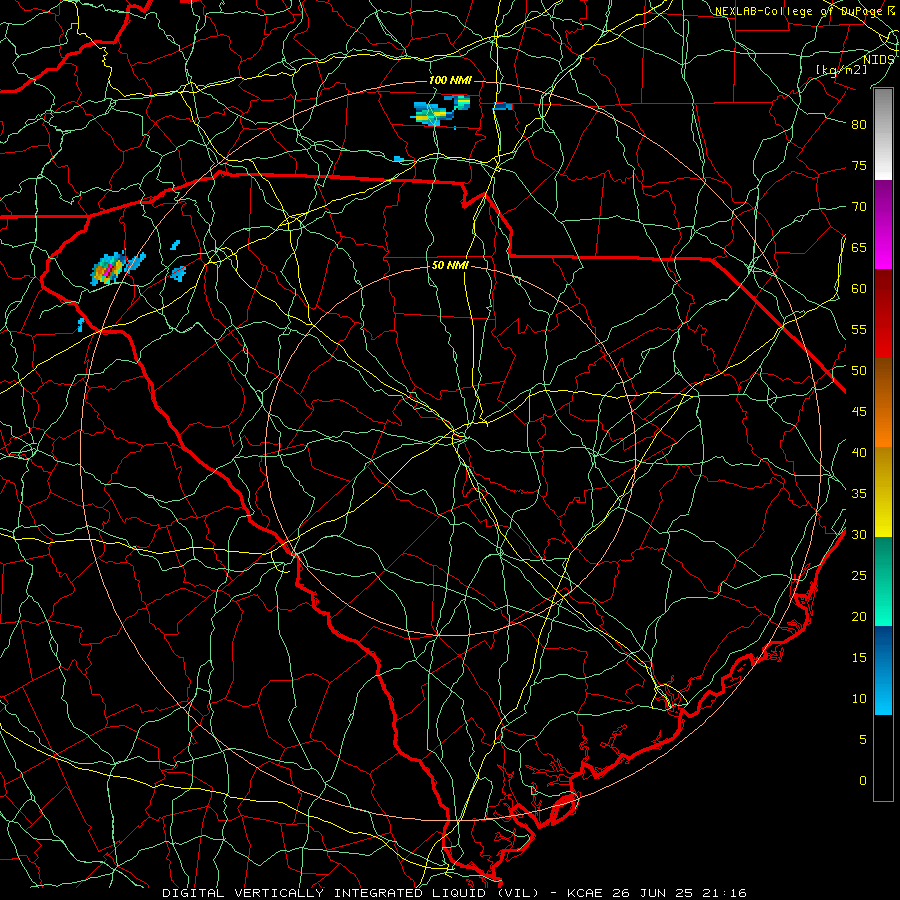Select the 50 NMI range ring label
Screen dimensions: 900x900
[x=451, y=265]
